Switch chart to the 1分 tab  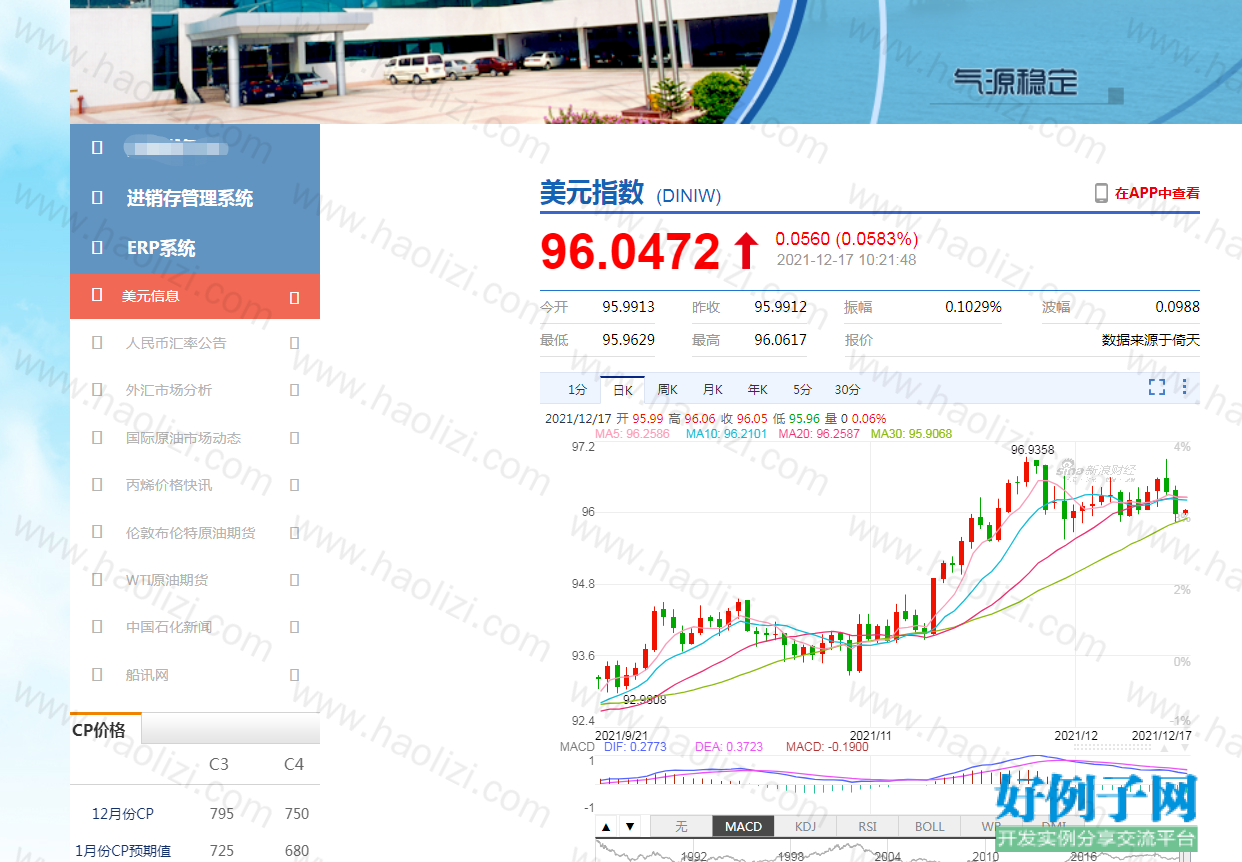pos(577,389)
